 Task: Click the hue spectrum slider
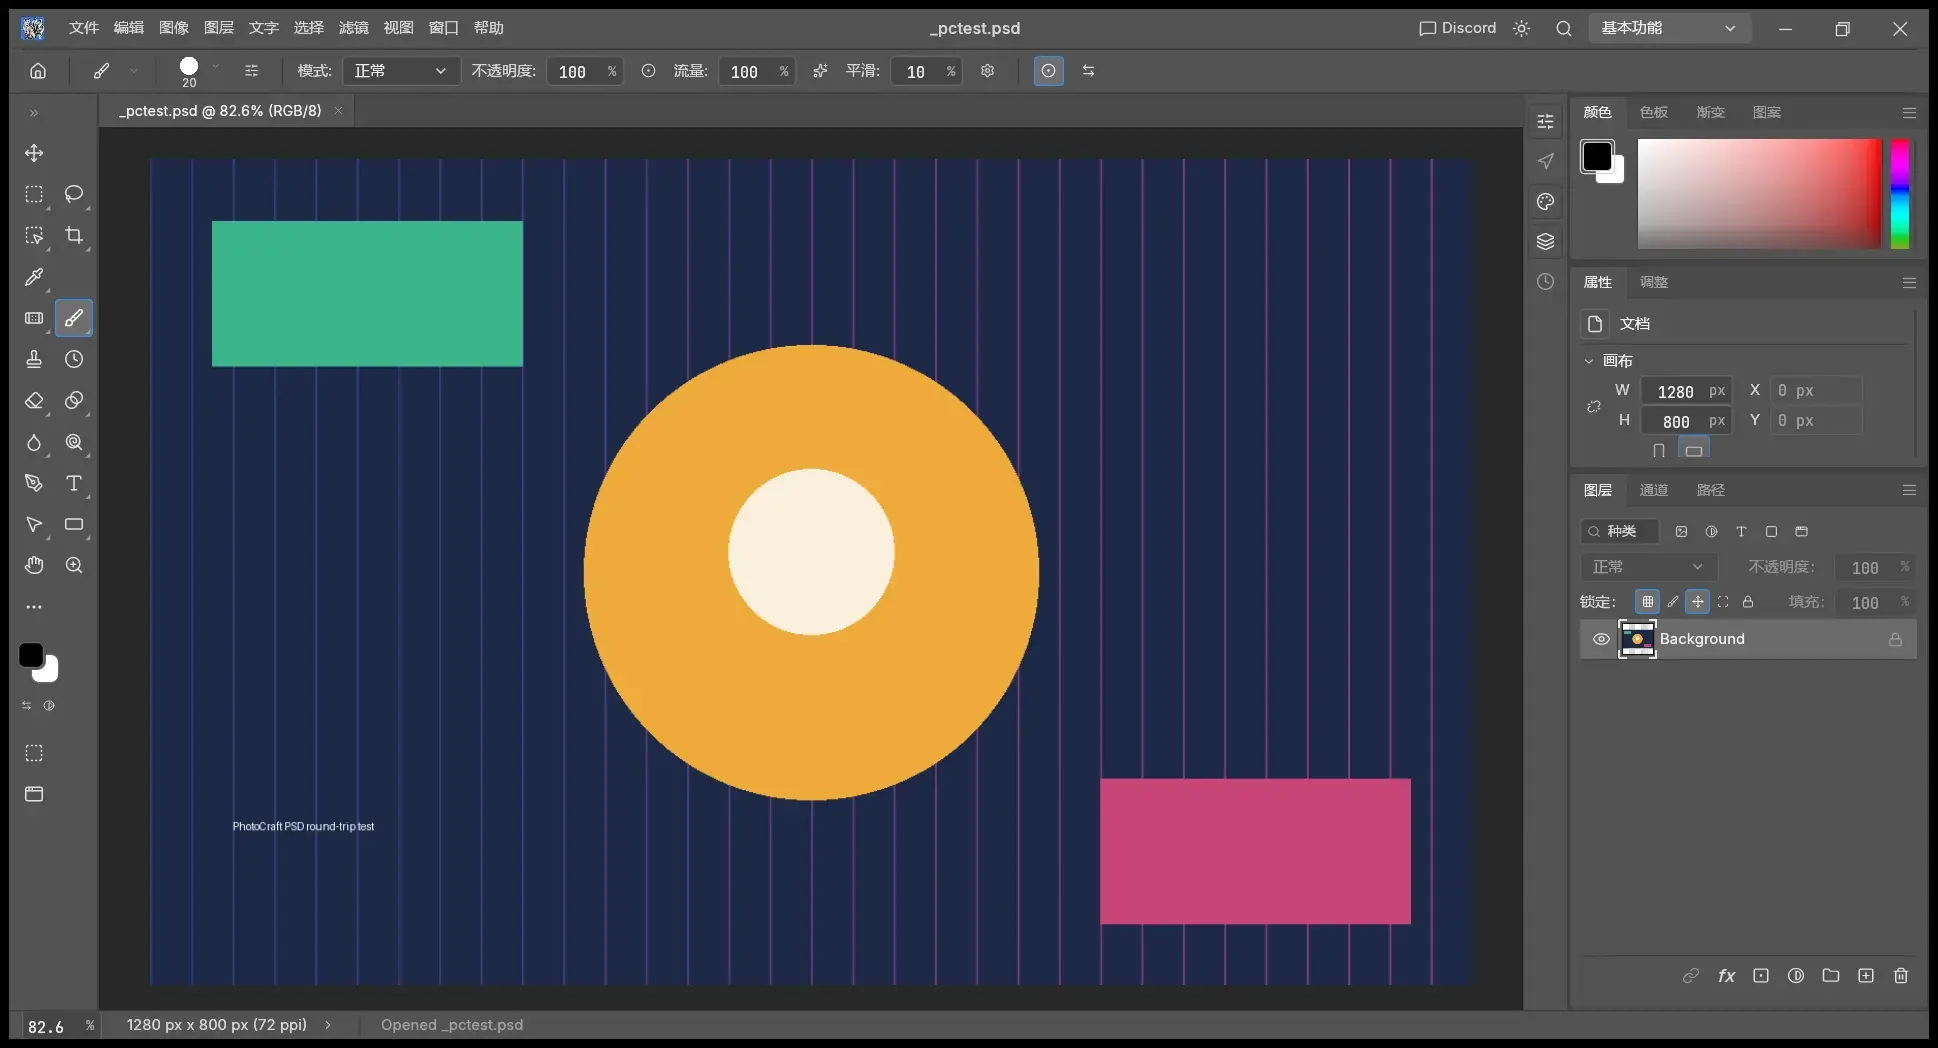pos(1900,194)
